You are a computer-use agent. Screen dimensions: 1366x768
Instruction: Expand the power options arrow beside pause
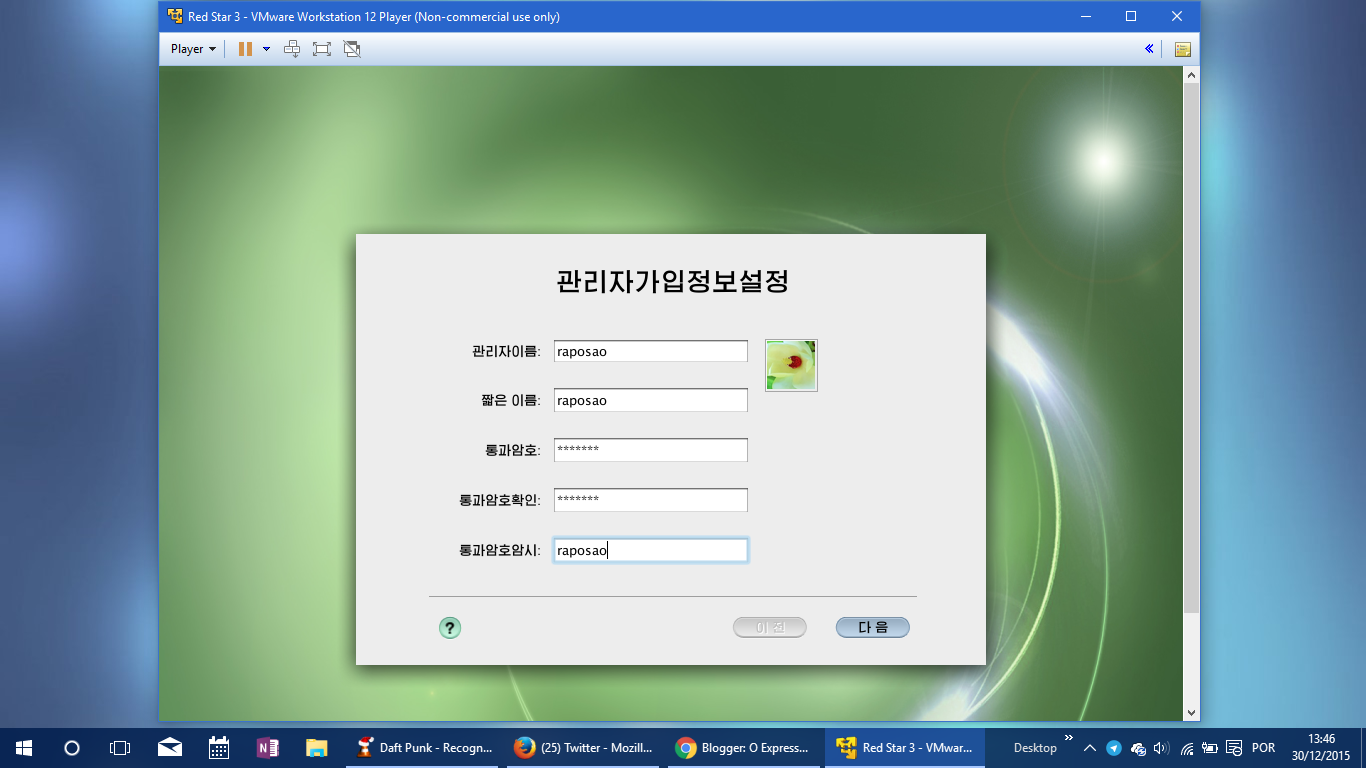(x=266, y=48)
